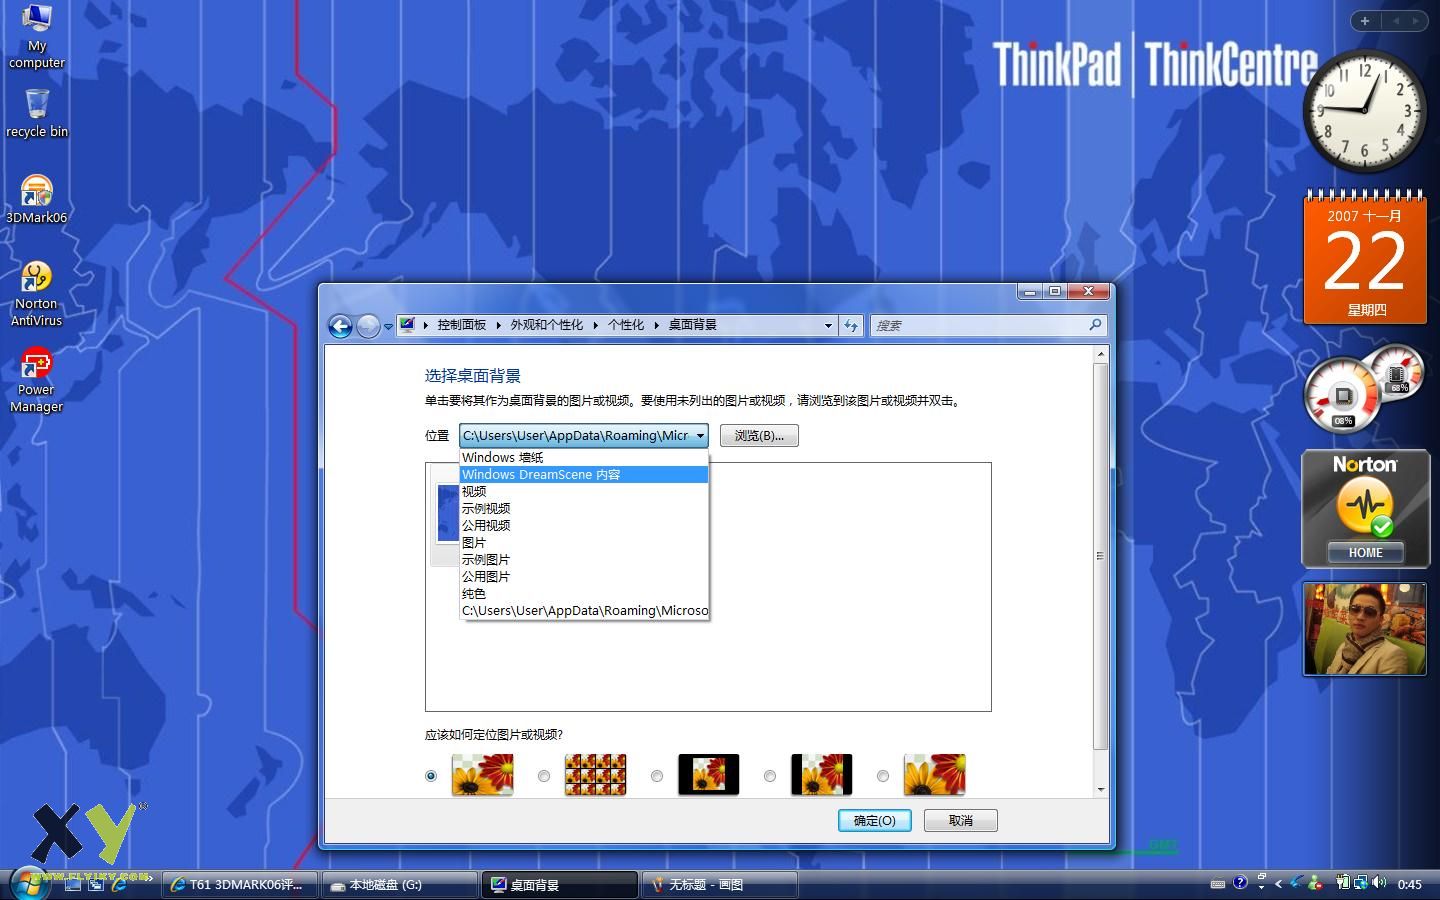Select the fifth positioning radio button
This screenshot has height=900, width=1440.
pos(883,776)
